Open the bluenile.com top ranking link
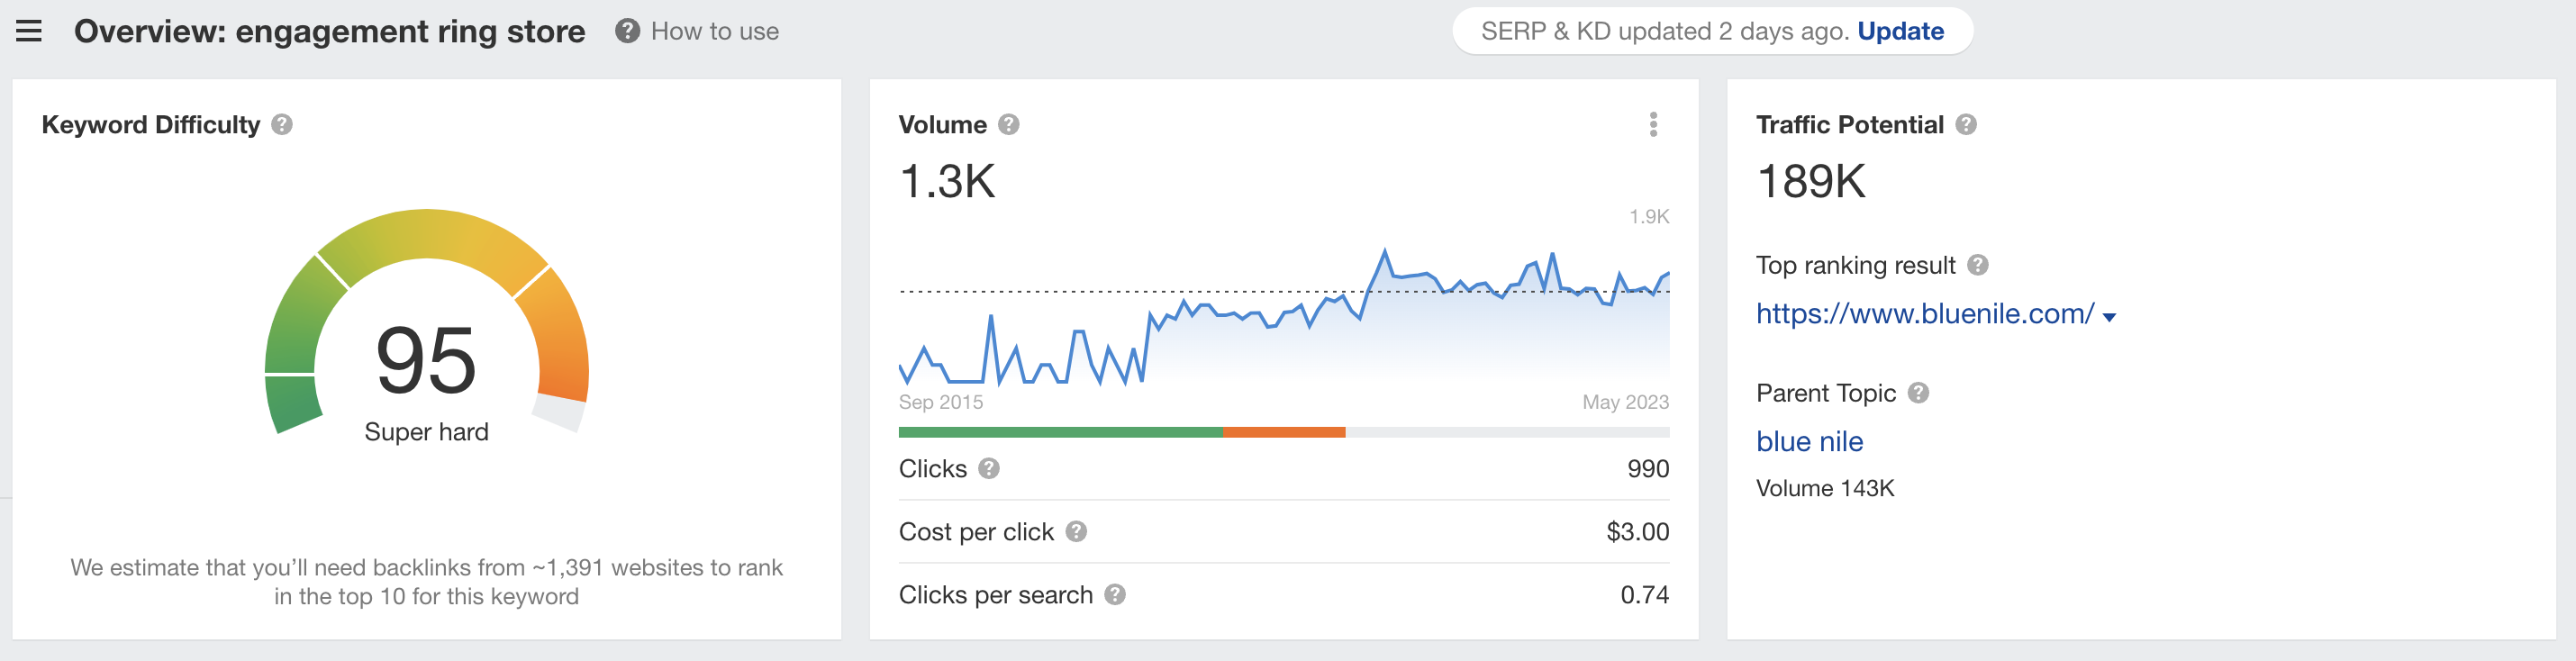 1924,314
